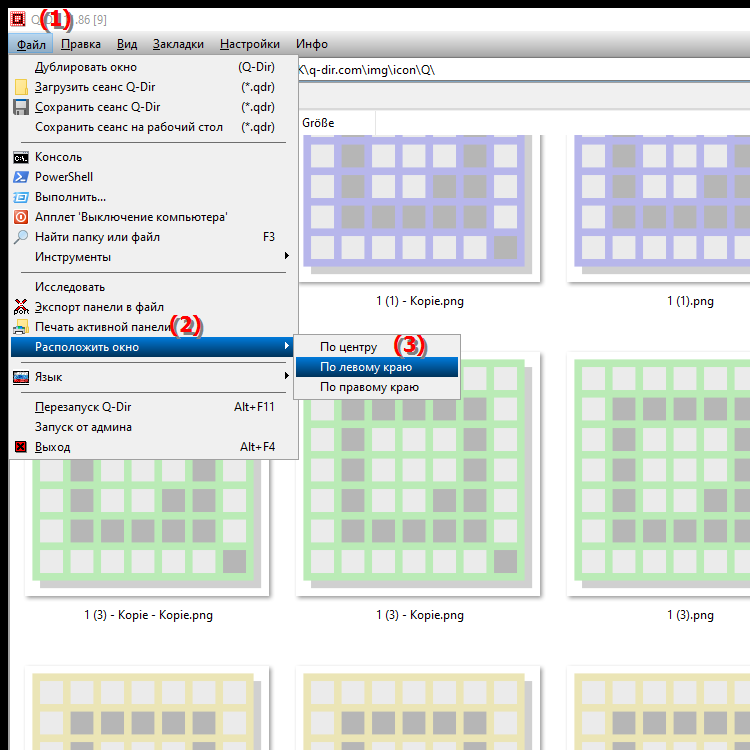Click the red X icon beside Выход
The width and height of the screenshot is (750, 750).
point(21,447)
